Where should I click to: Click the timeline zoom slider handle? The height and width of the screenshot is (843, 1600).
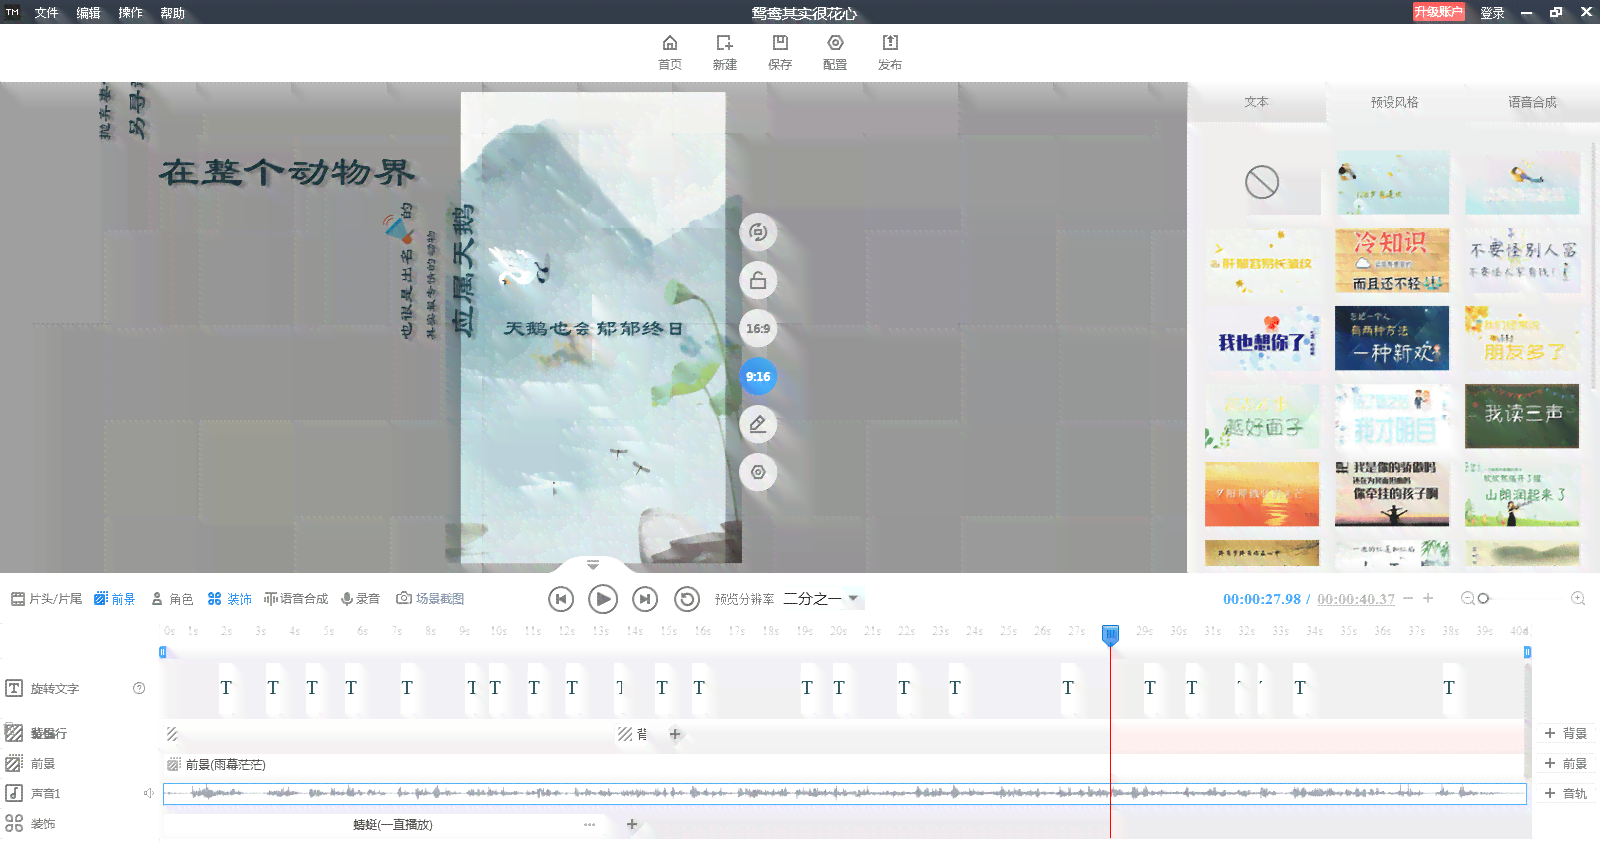coord(1484,598)
